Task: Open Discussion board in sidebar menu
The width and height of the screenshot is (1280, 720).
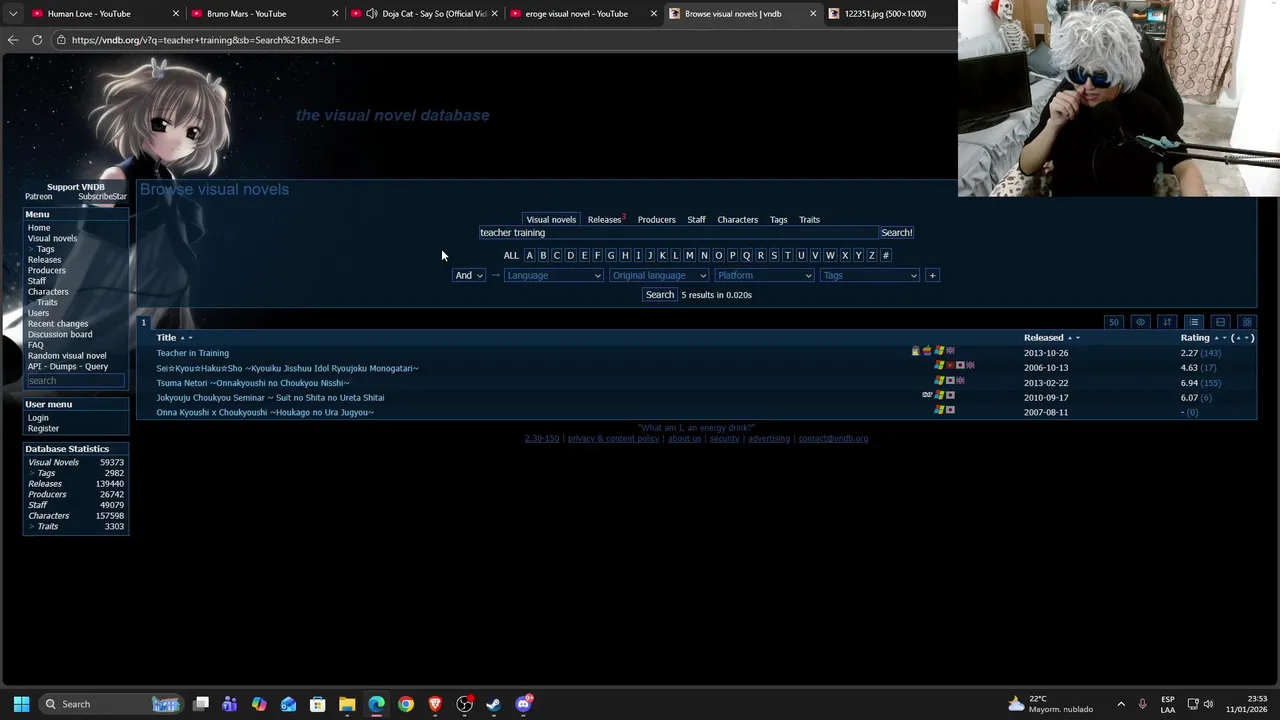Action: pyautogui.click(x=60, y=335)
